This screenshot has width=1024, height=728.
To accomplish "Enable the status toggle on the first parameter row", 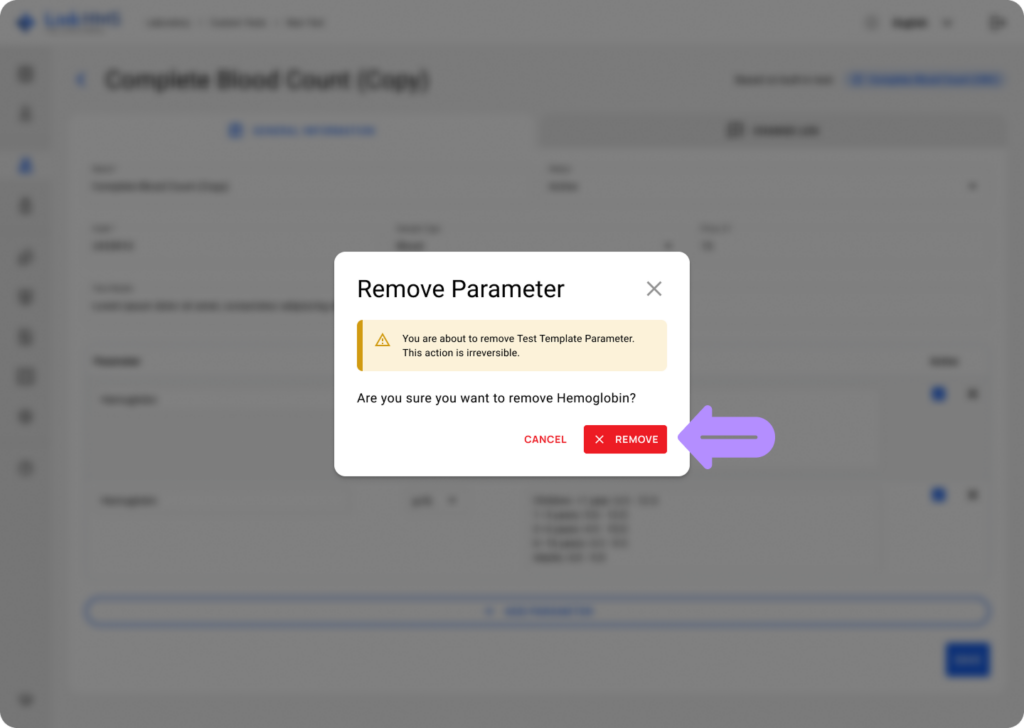I will 938,394.
